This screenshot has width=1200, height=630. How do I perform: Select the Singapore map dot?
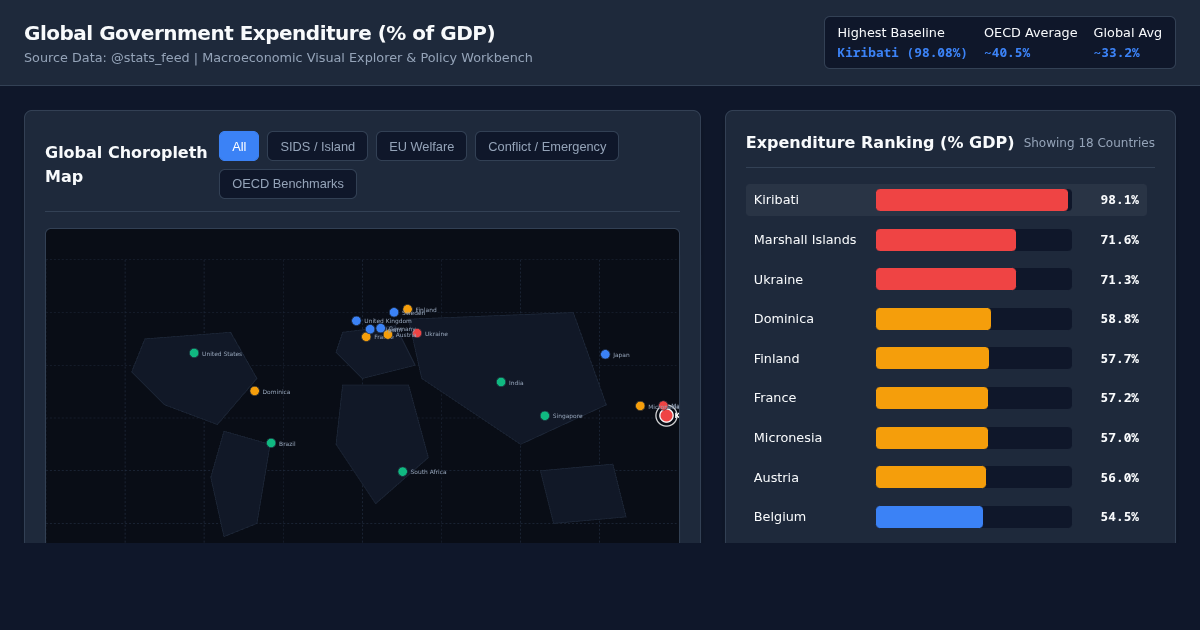(545, 416)
